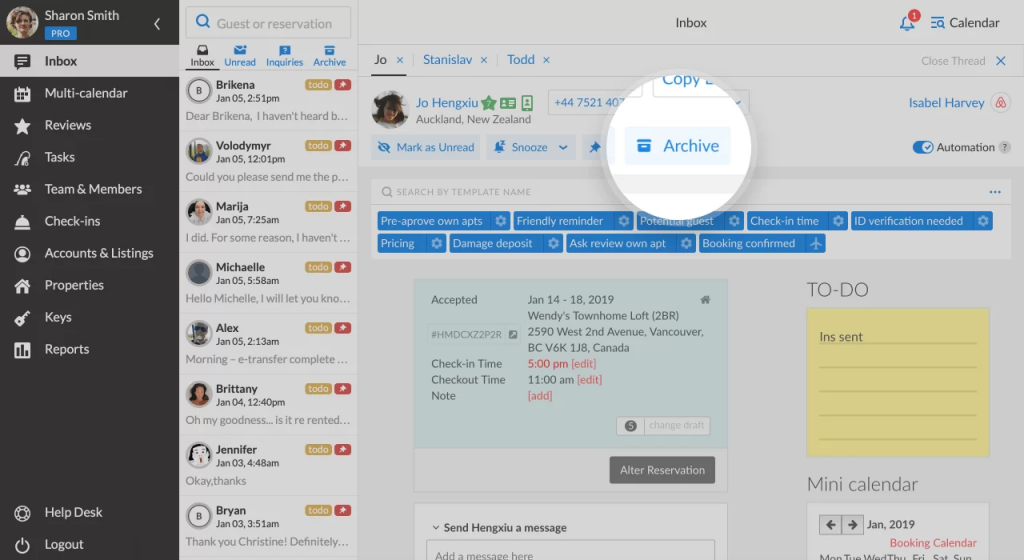Open settings gear for Damage deposit template
Image resolution: width=1024 pixels, height=560 pixels.
[553, 243]
